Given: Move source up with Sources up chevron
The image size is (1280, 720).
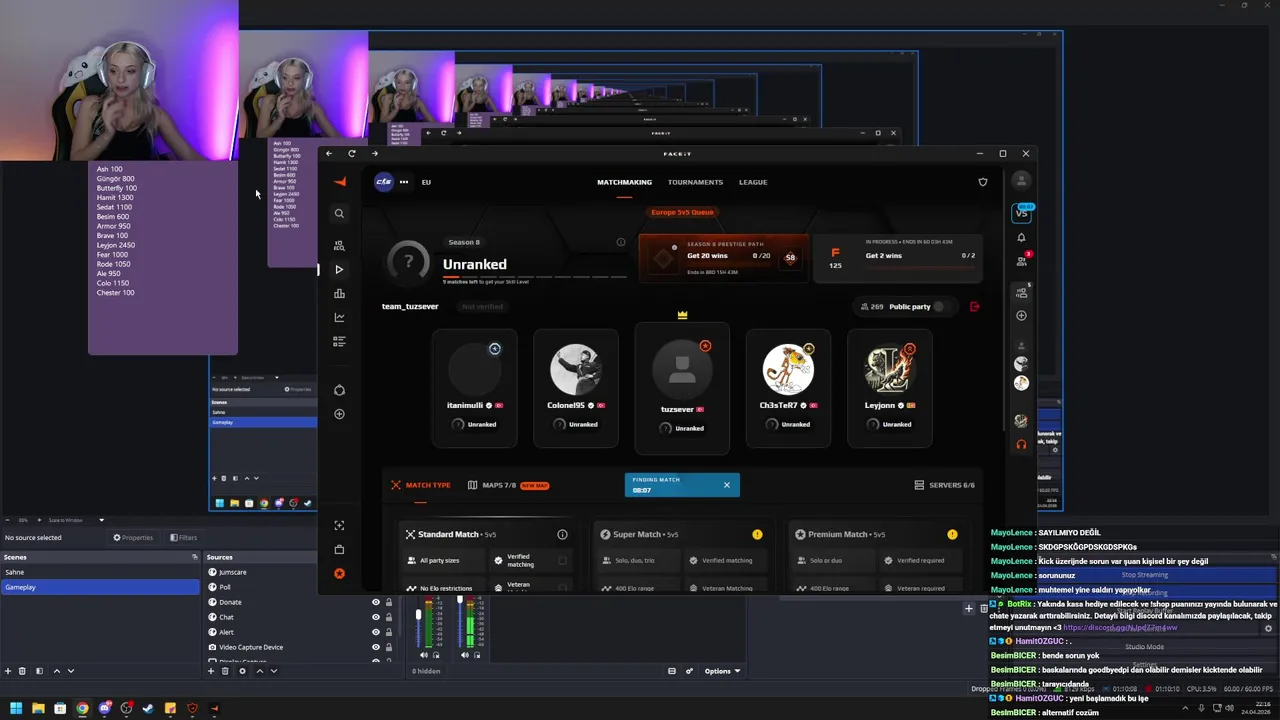Looking at the screenshot, I should [x=260, y=671].
